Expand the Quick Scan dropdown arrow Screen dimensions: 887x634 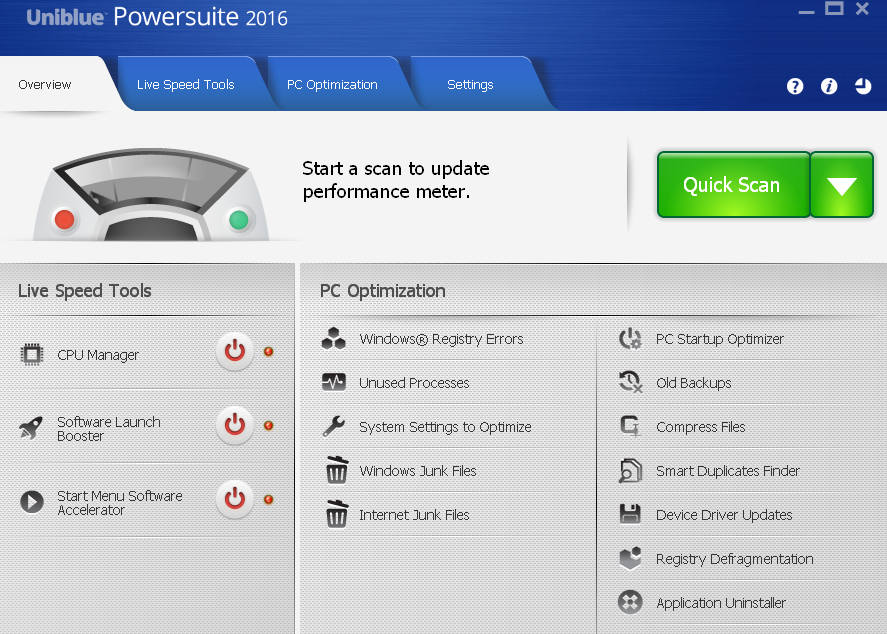842,185
